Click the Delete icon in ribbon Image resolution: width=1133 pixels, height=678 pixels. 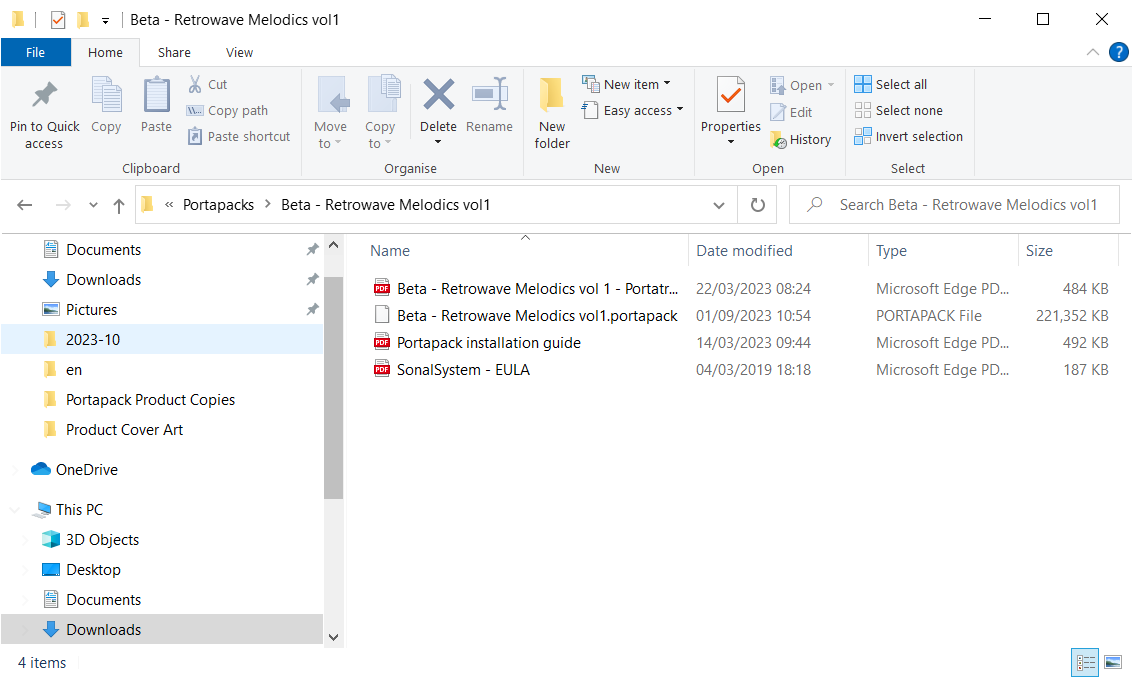click(x=438, y=98)
